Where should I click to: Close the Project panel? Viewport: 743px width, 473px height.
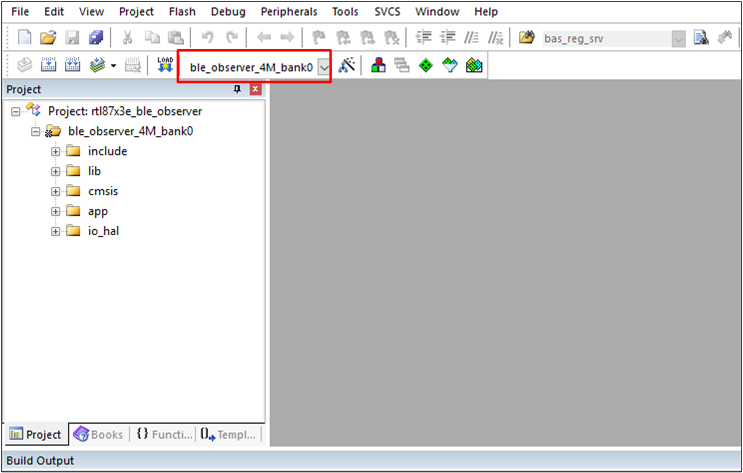coord(255,89)
